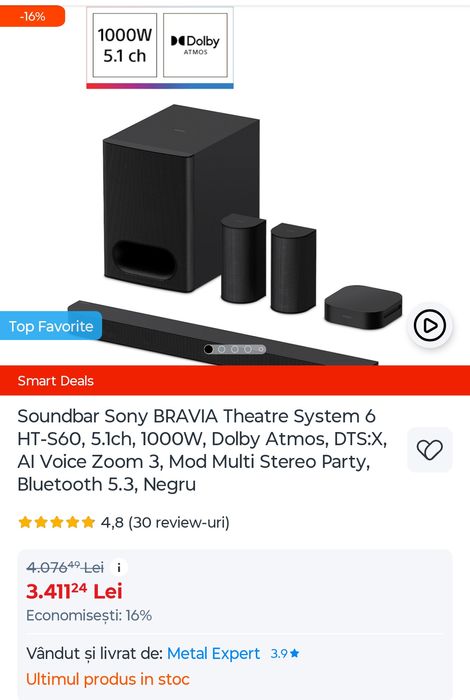Click the five-star rating icons
Screen dimensions: 470x700
click(57, 522)
